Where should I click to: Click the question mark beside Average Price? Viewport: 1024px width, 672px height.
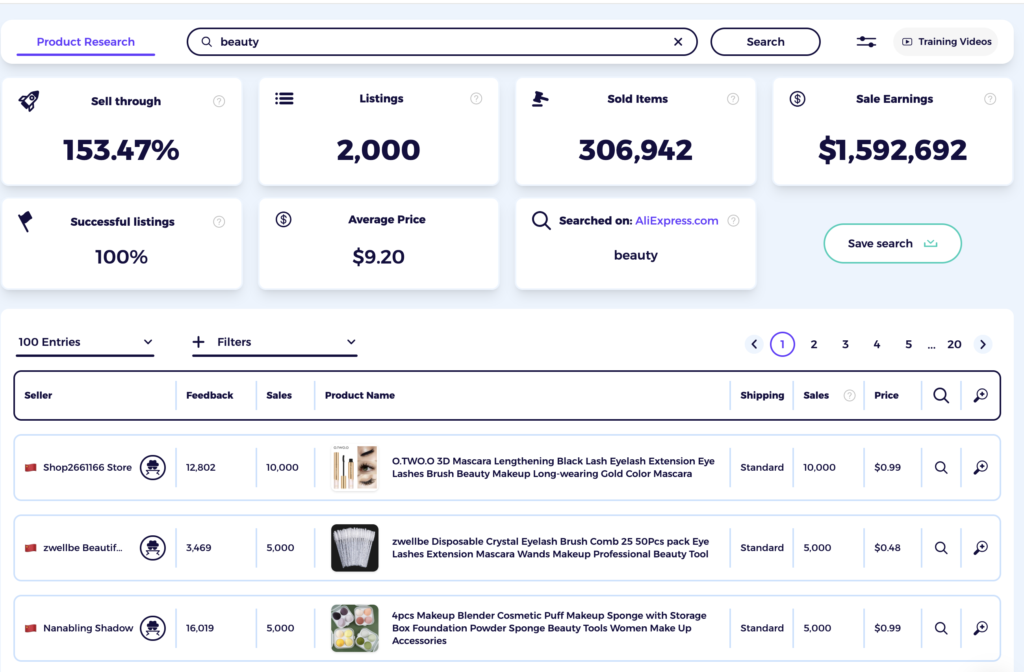[x=476, y=219]
